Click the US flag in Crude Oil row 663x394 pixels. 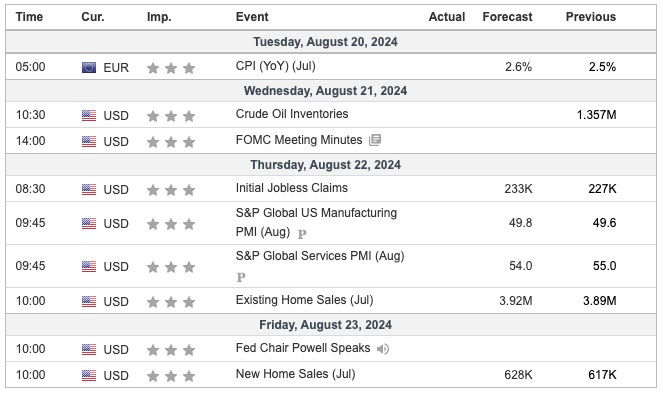[x=89, y=115]
